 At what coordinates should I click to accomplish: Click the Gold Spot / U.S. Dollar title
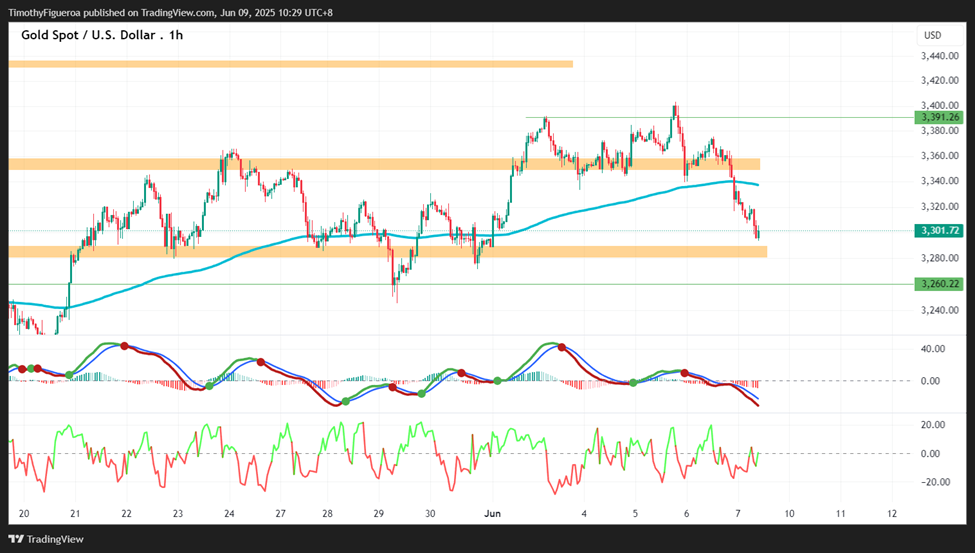(88, 35)
